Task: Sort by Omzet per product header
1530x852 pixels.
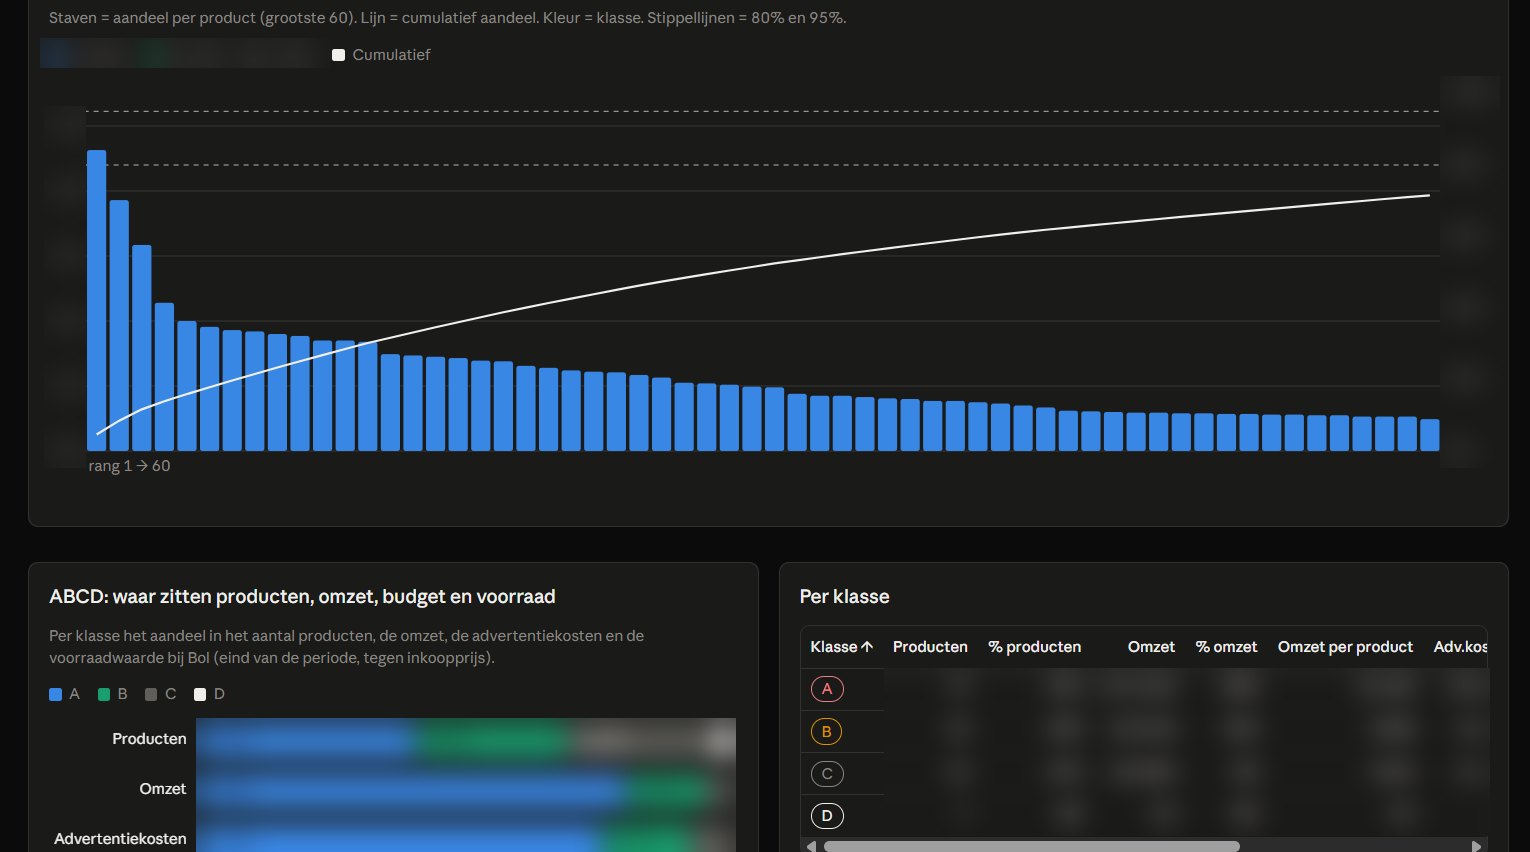Action: coord(1345,647)
